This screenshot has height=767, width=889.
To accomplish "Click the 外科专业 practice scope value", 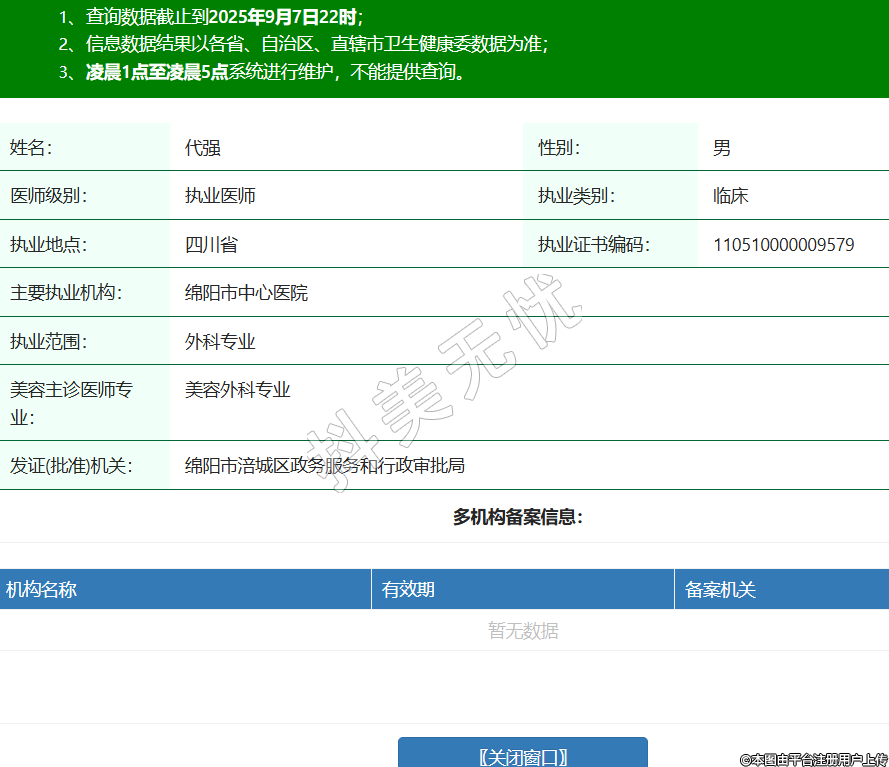I will tap(220, 342).
